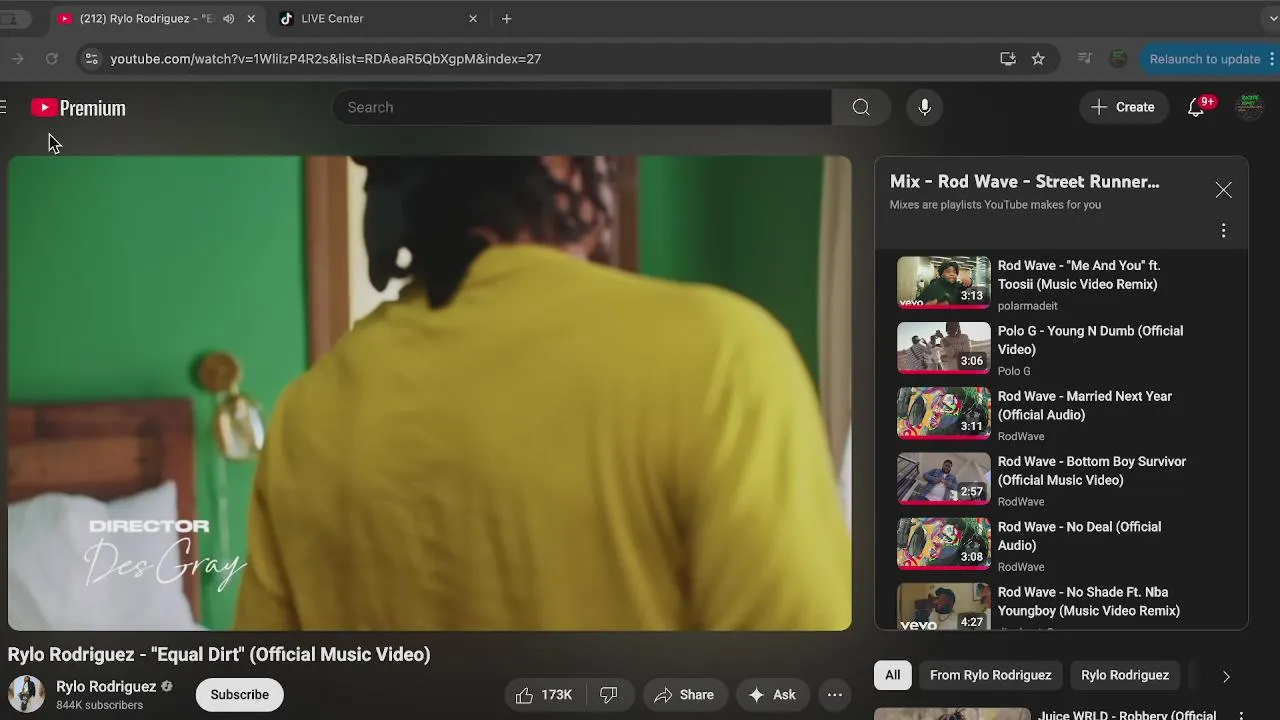Click Rod Wave - Bottom Boy Survivor title
The height and width of the screenshot is (720, 1280).
(1092, 470)
